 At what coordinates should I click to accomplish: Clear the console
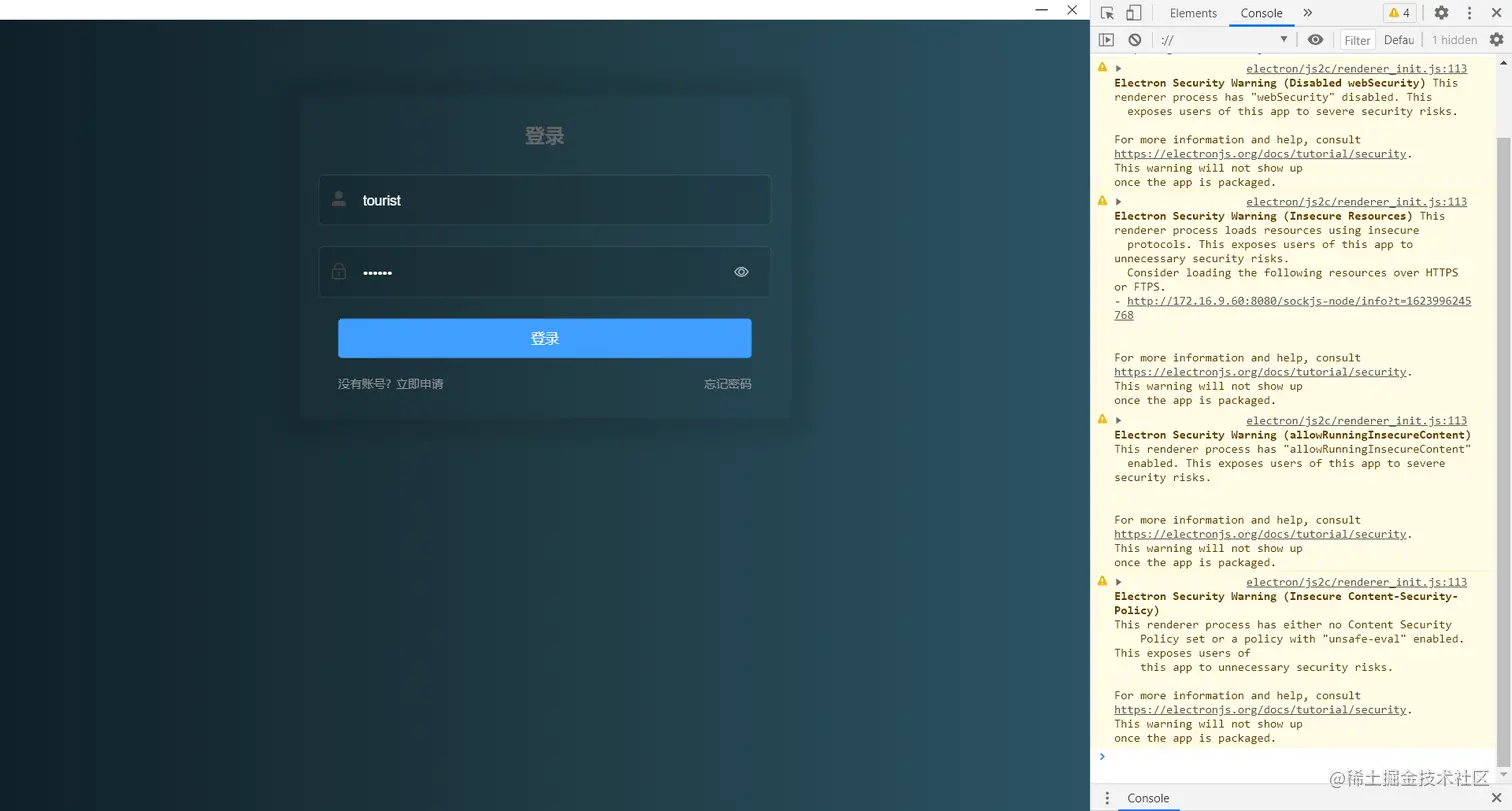point(1134,40)
